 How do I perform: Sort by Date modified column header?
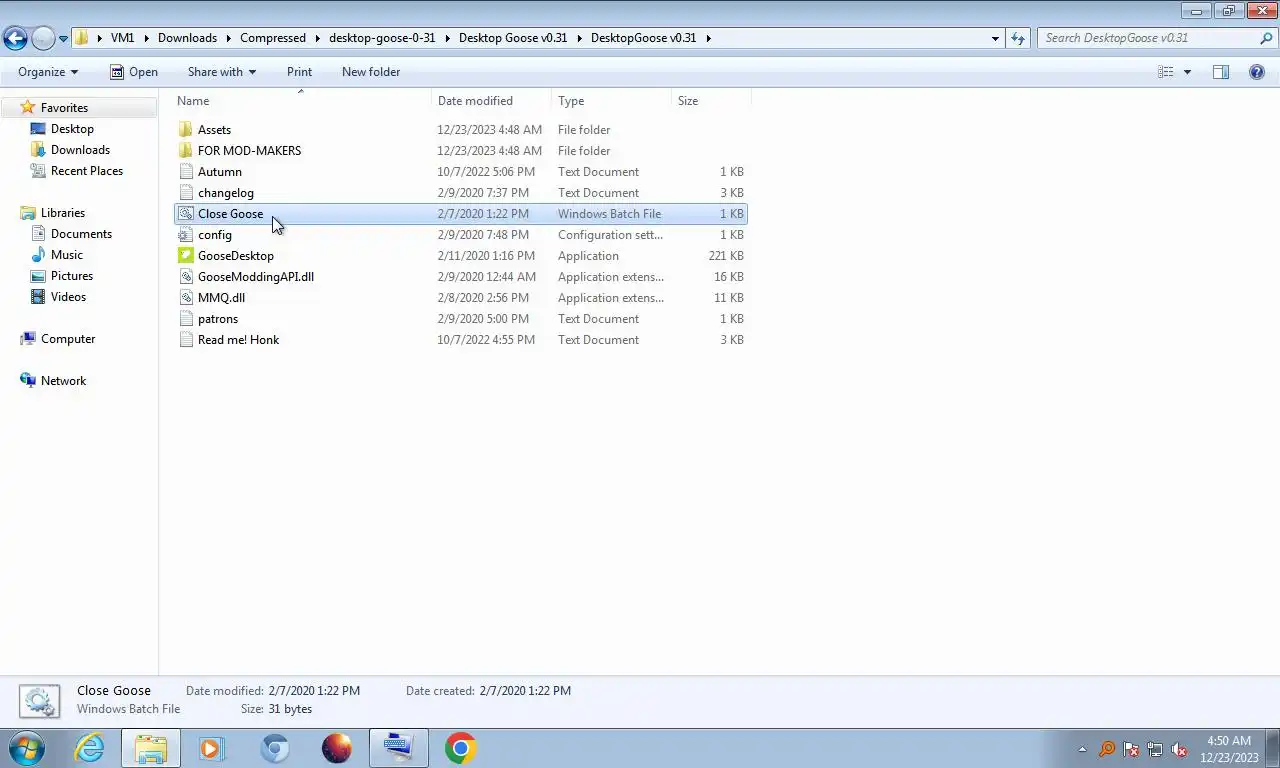click(492, 101)
